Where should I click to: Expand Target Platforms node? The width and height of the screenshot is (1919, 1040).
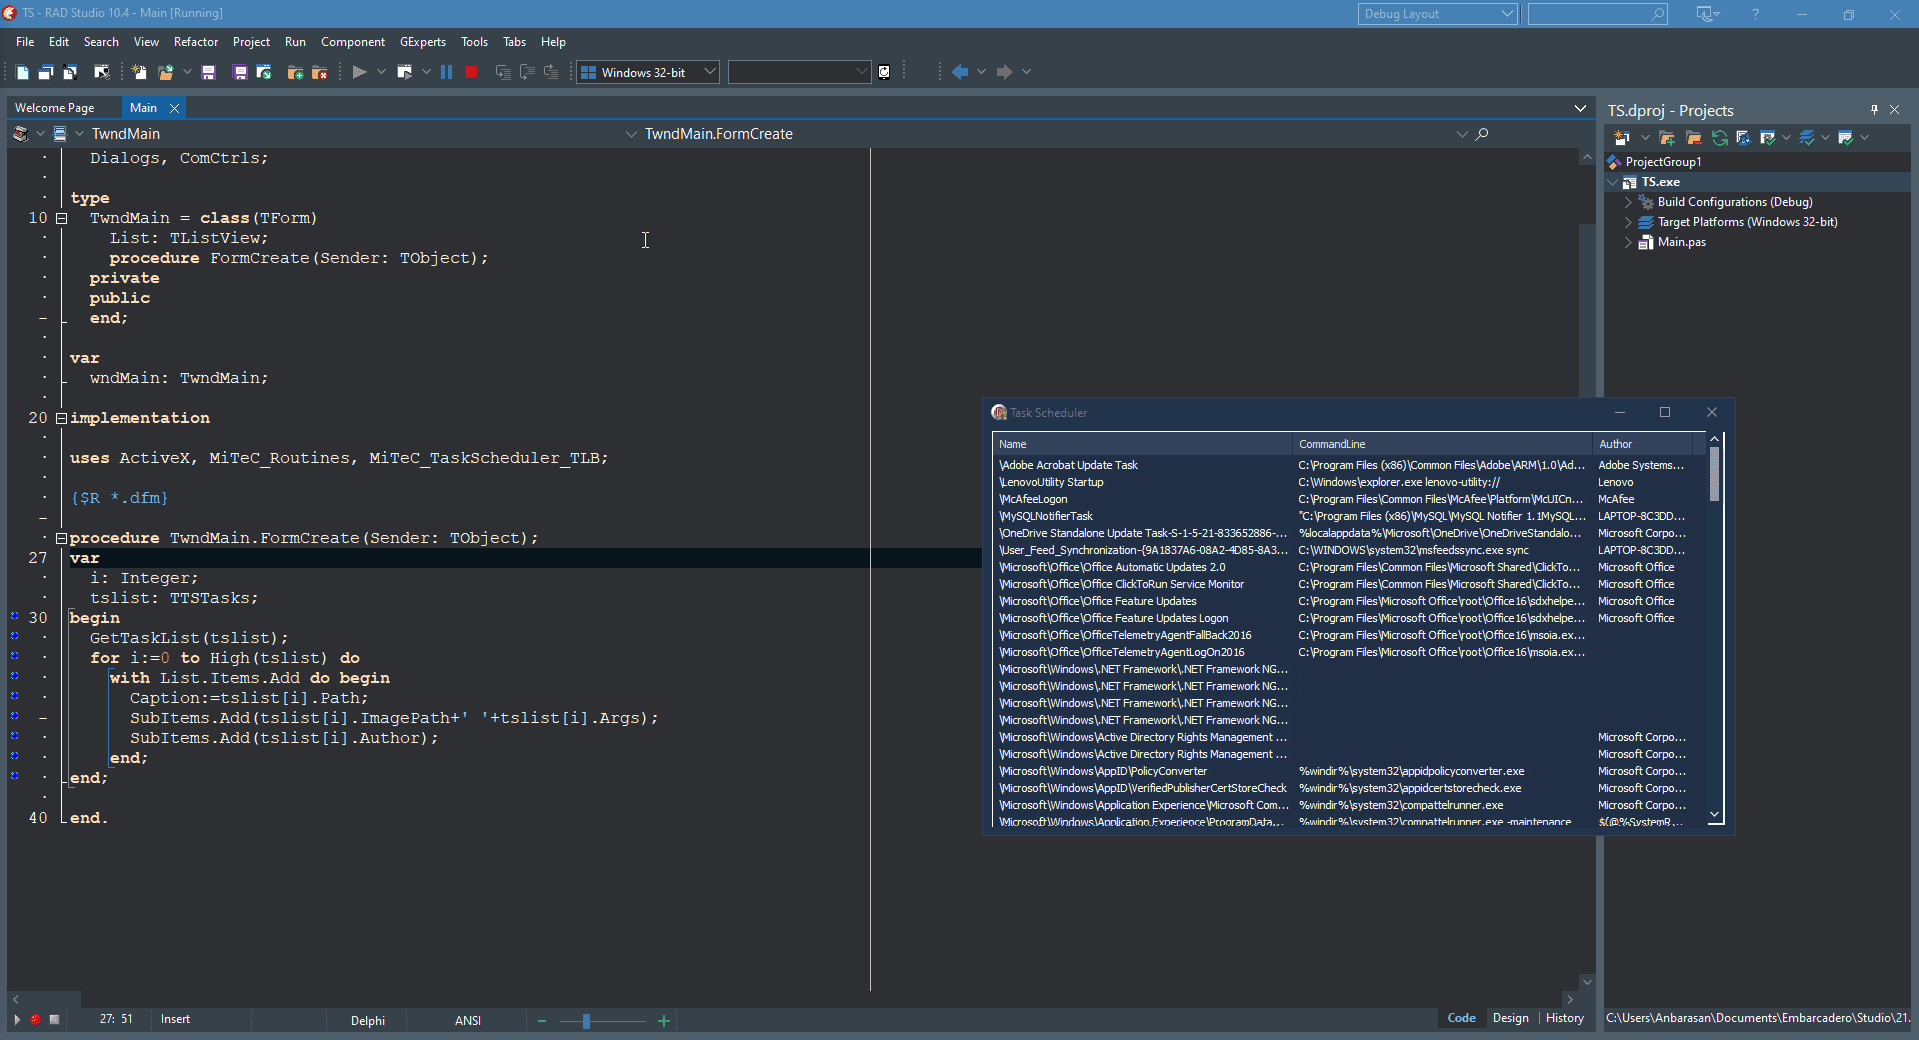point(1628,222)
